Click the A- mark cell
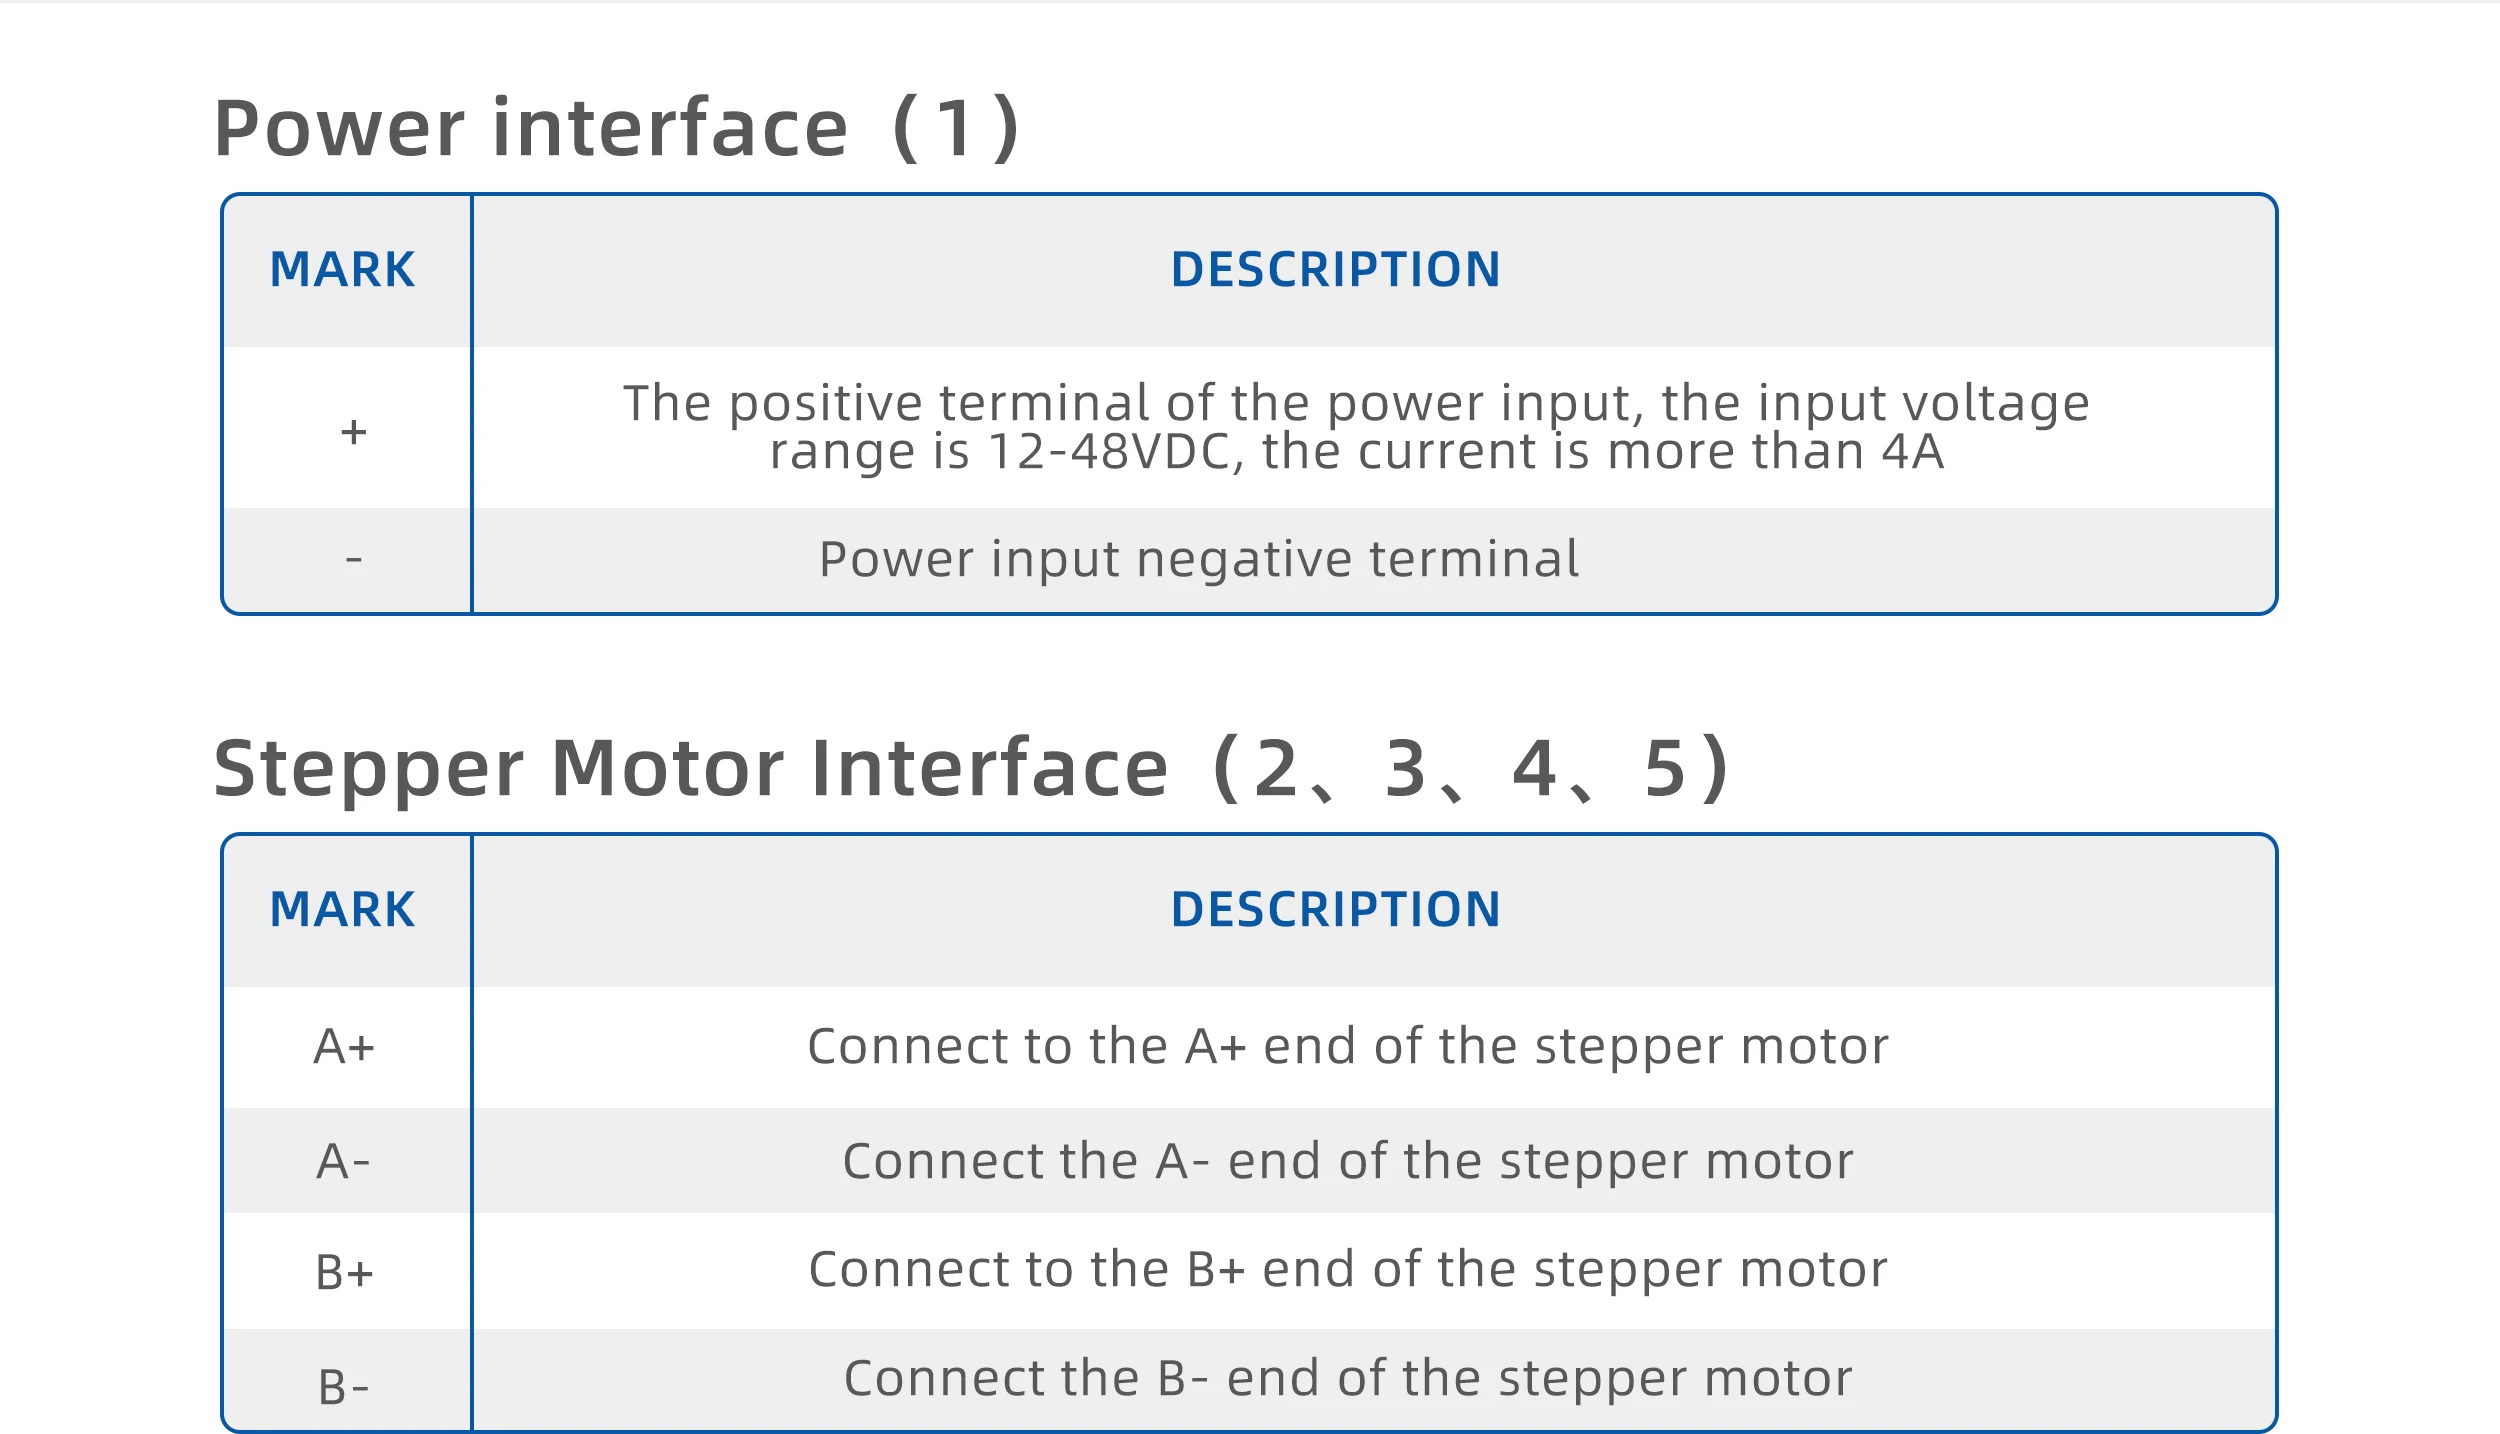Image resolution: width=2500 pixels, height=1434 pixels. tap(343, 1162)
